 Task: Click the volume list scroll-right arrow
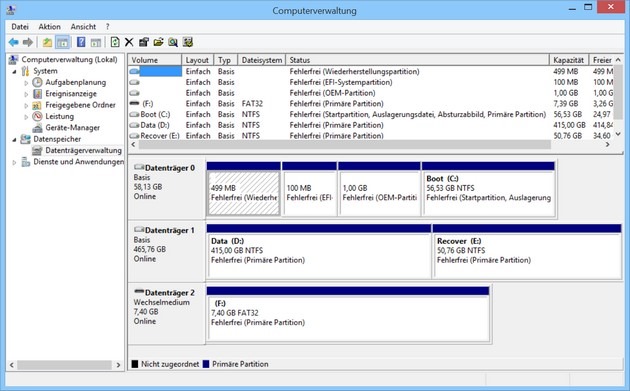[608, 144]
